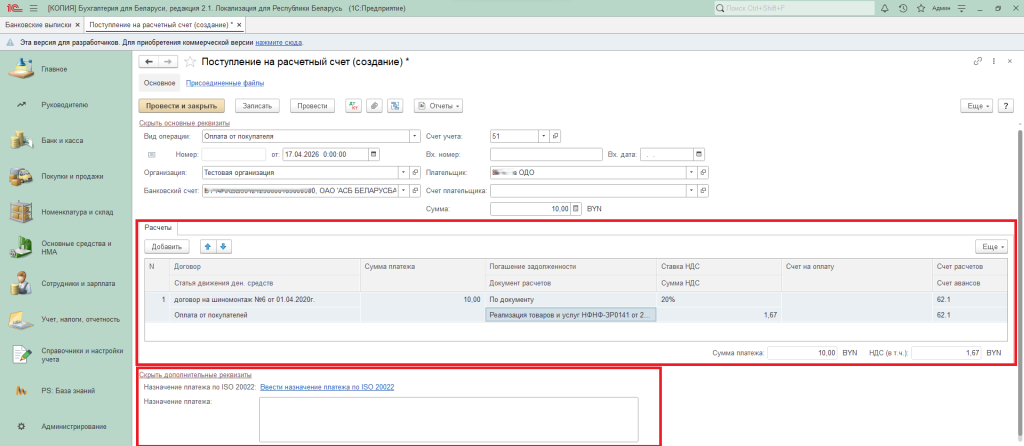The width and height of the screenshot is (1024, 446).
Task: Open calendar picker for date field
Action: coord(374,154)
